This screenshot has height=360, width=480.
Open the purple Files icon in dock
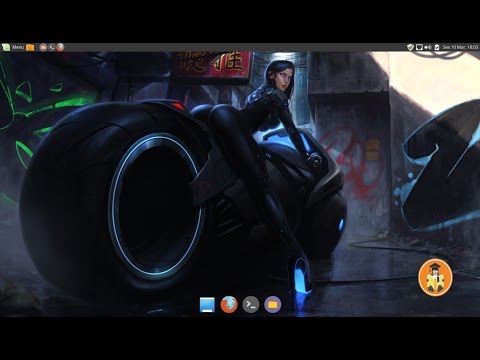273,304
